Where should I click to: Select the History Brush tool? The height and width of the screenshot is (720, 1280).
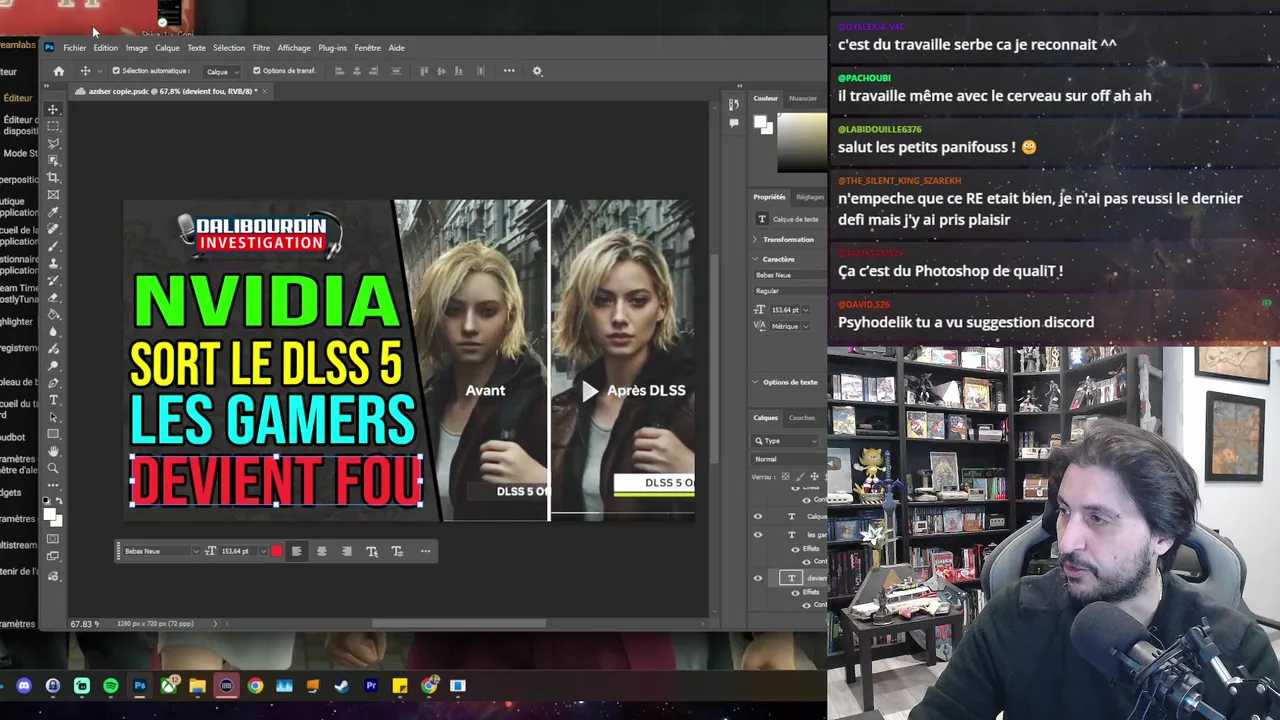point(53,280)
